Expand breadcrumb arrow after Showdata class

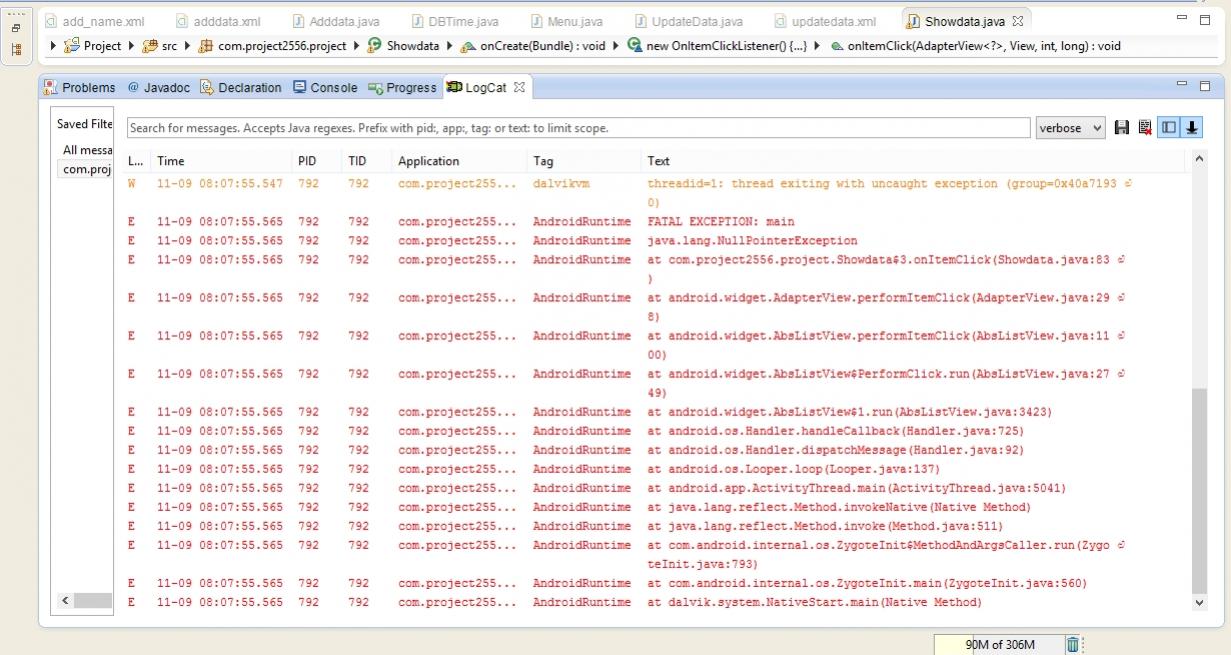point(450,46)
